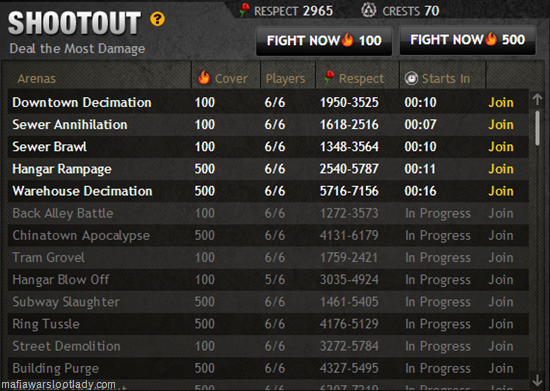The width and height of the screenshot is (550, 391).
Task: Sort by the Arenas column header
Action: [36, 79]
